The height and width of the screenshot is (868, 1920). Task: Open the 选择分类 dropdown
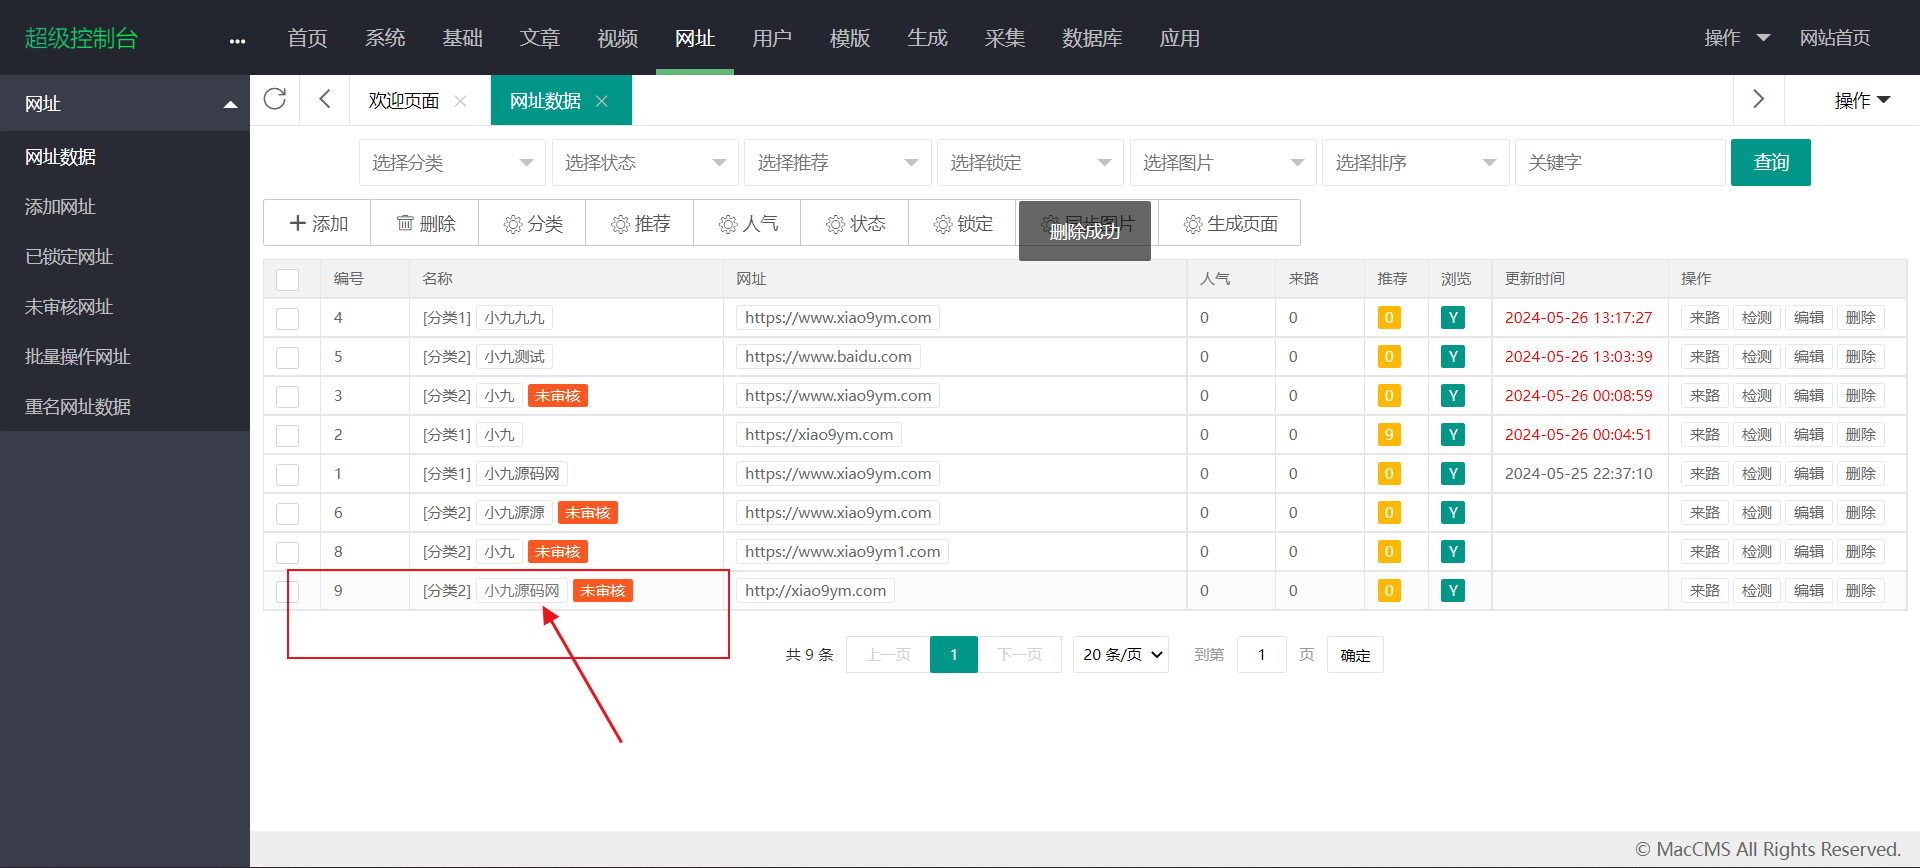coord(452,162)
